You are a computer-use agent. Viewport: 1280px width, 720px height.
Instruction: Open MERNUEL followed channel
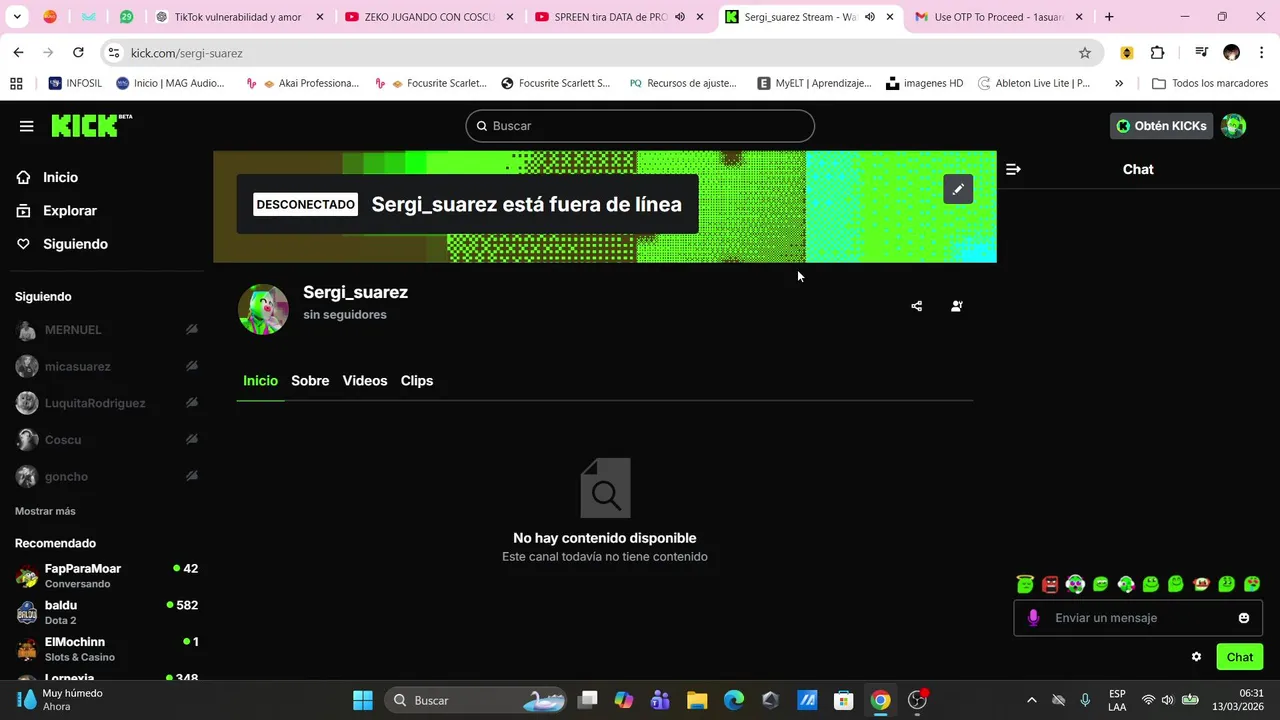pos(106,330)
